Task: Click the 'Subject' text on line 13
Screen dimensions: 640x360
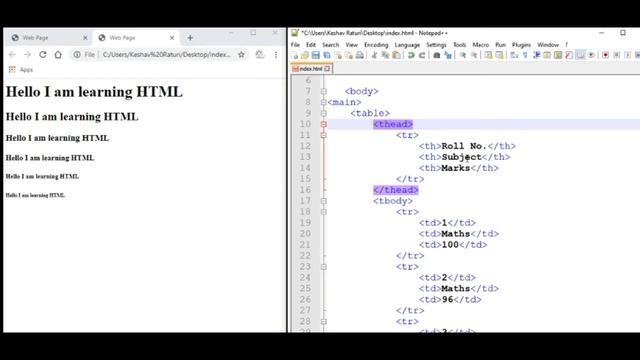Action: point(461,157)
